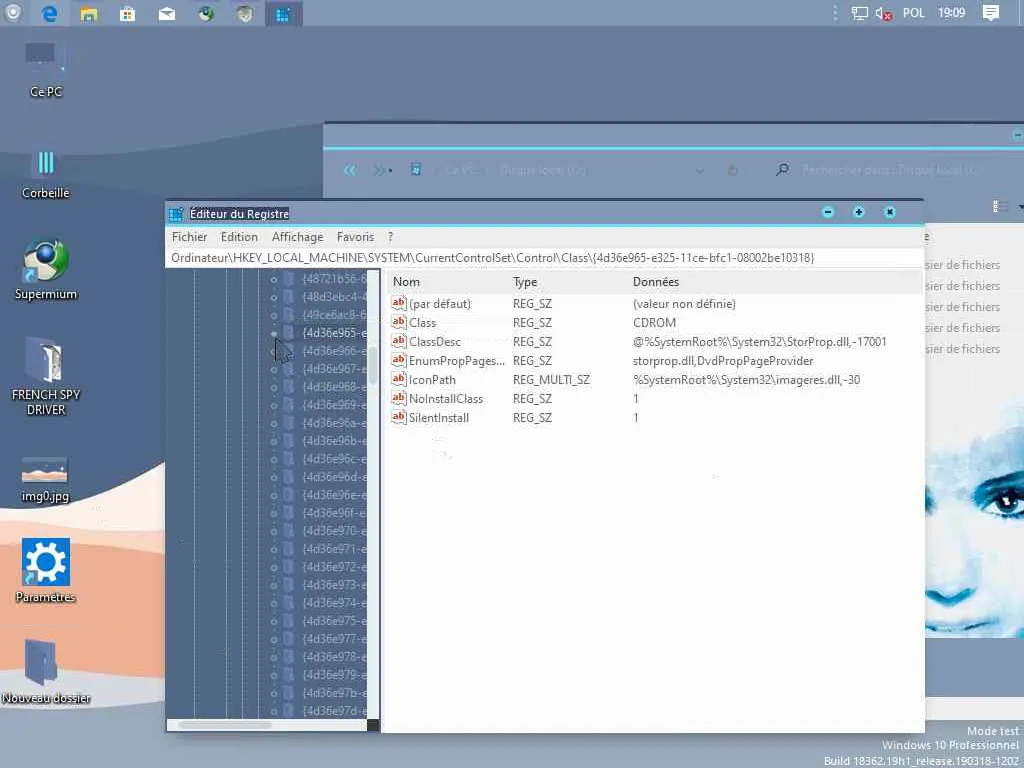Image resolution: width=1024 pixels, height=768 pixels.
Task: Select the NoInstallClass value name
Action: click(446, 398)
